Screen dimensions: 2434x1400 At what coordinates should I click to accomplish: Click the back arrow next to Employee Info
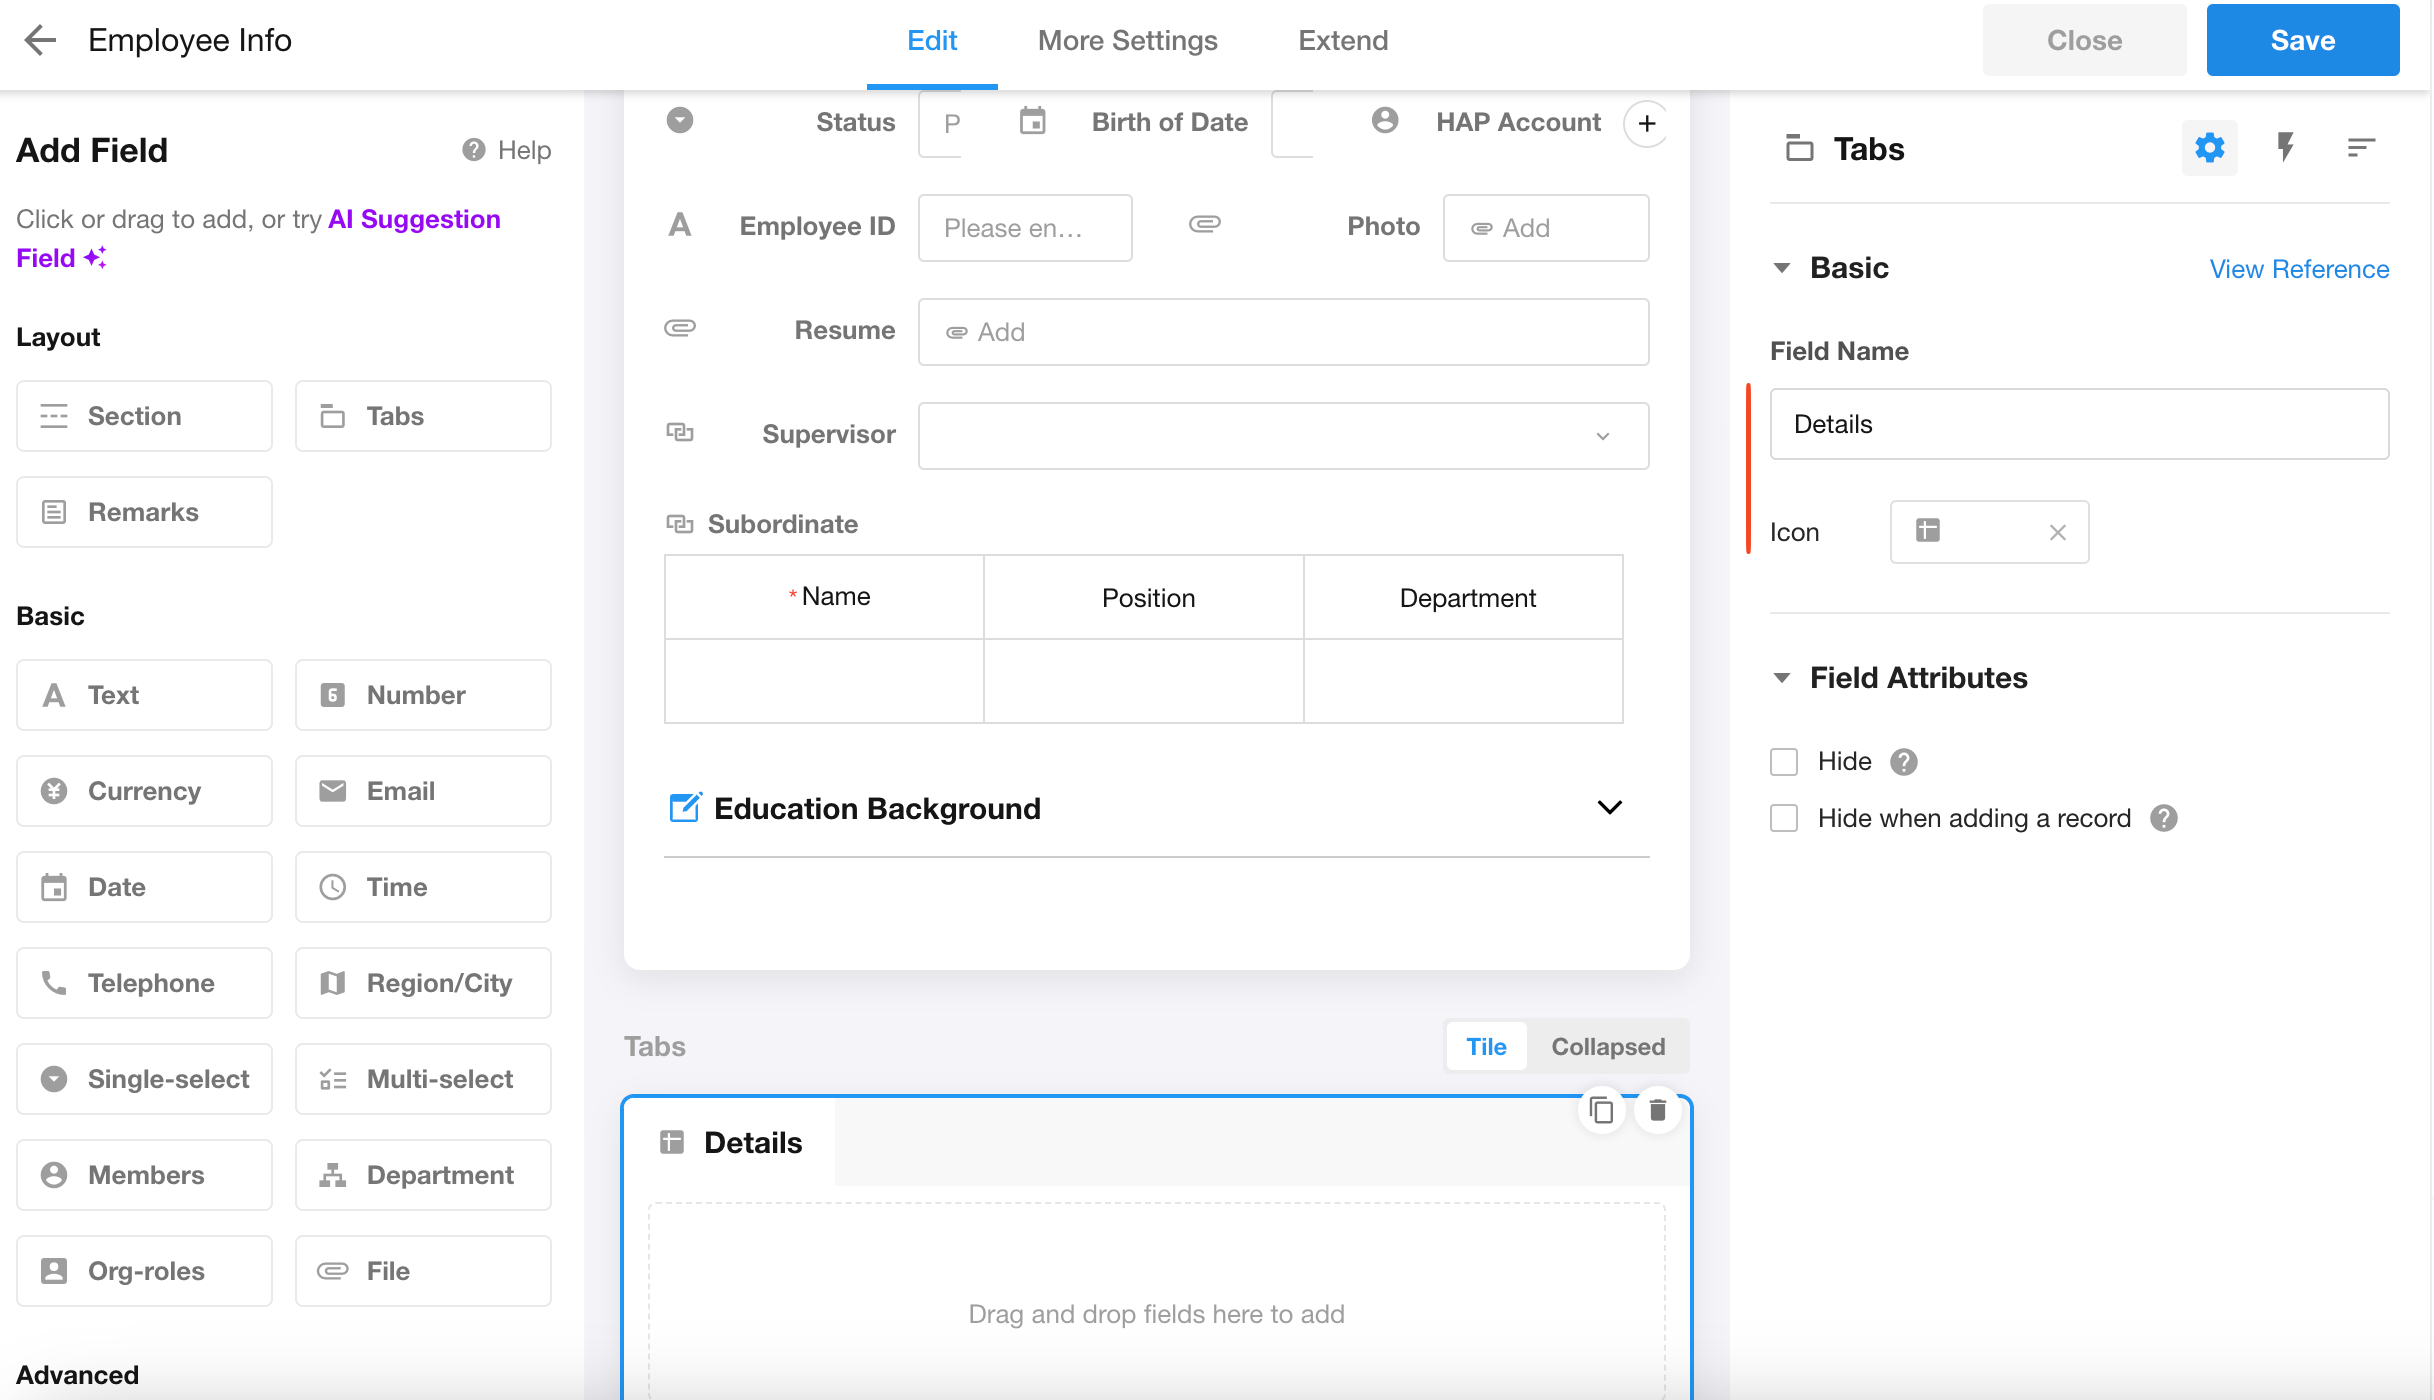pos(40,40)
